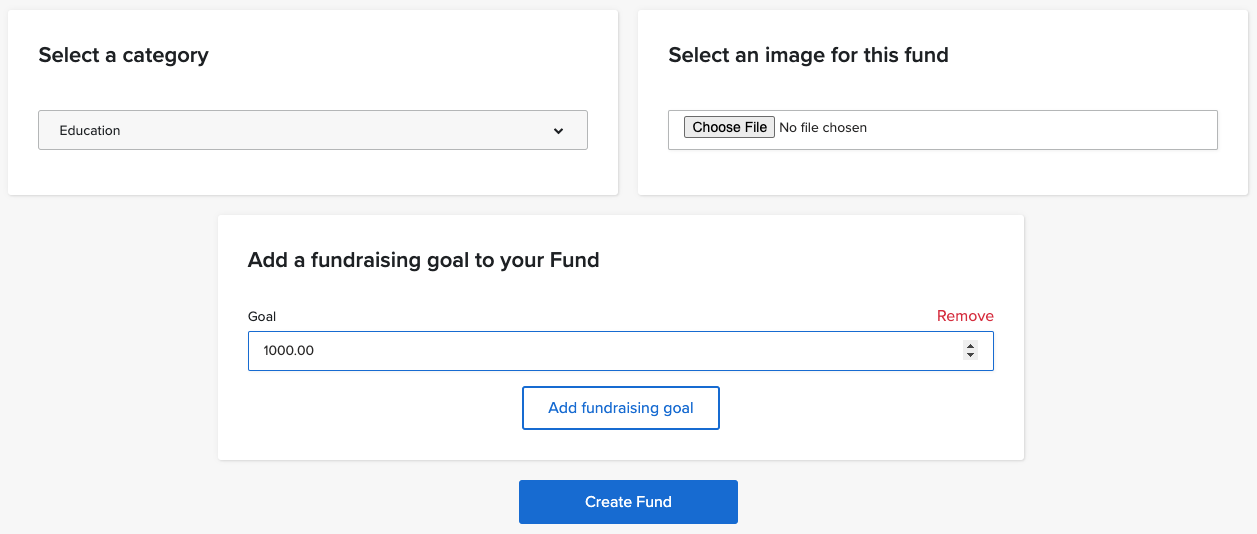Increment the Goal amount with up arrow

tap(970, 346)
